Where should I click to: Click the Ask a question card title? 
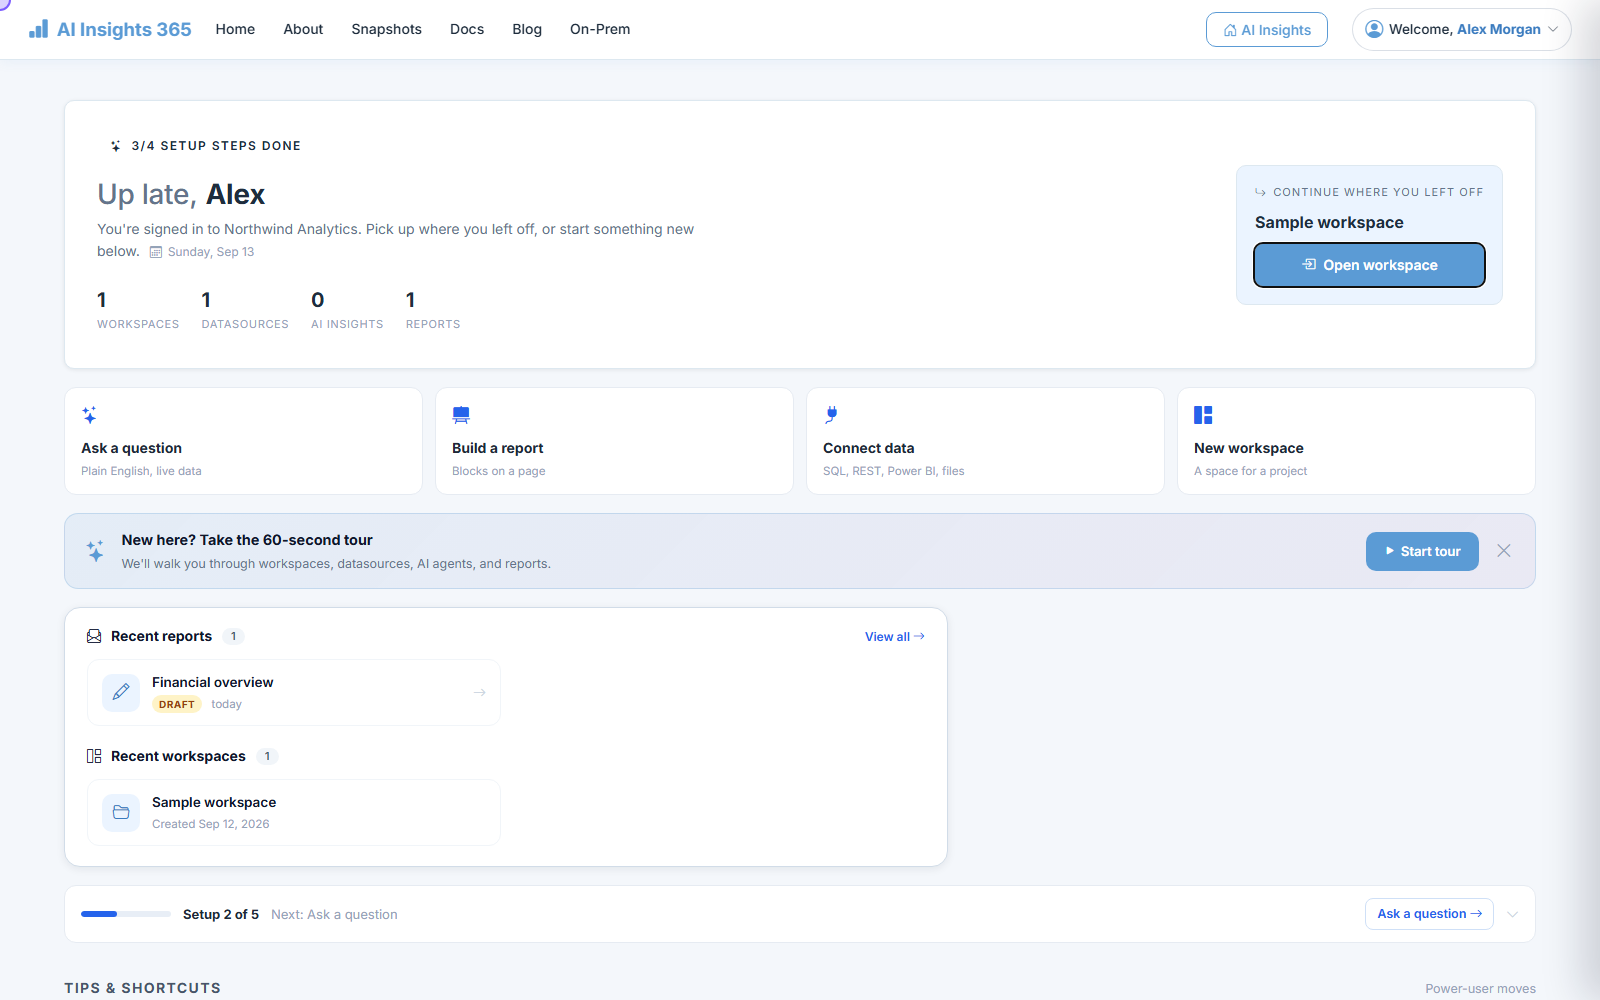point(132,448)
